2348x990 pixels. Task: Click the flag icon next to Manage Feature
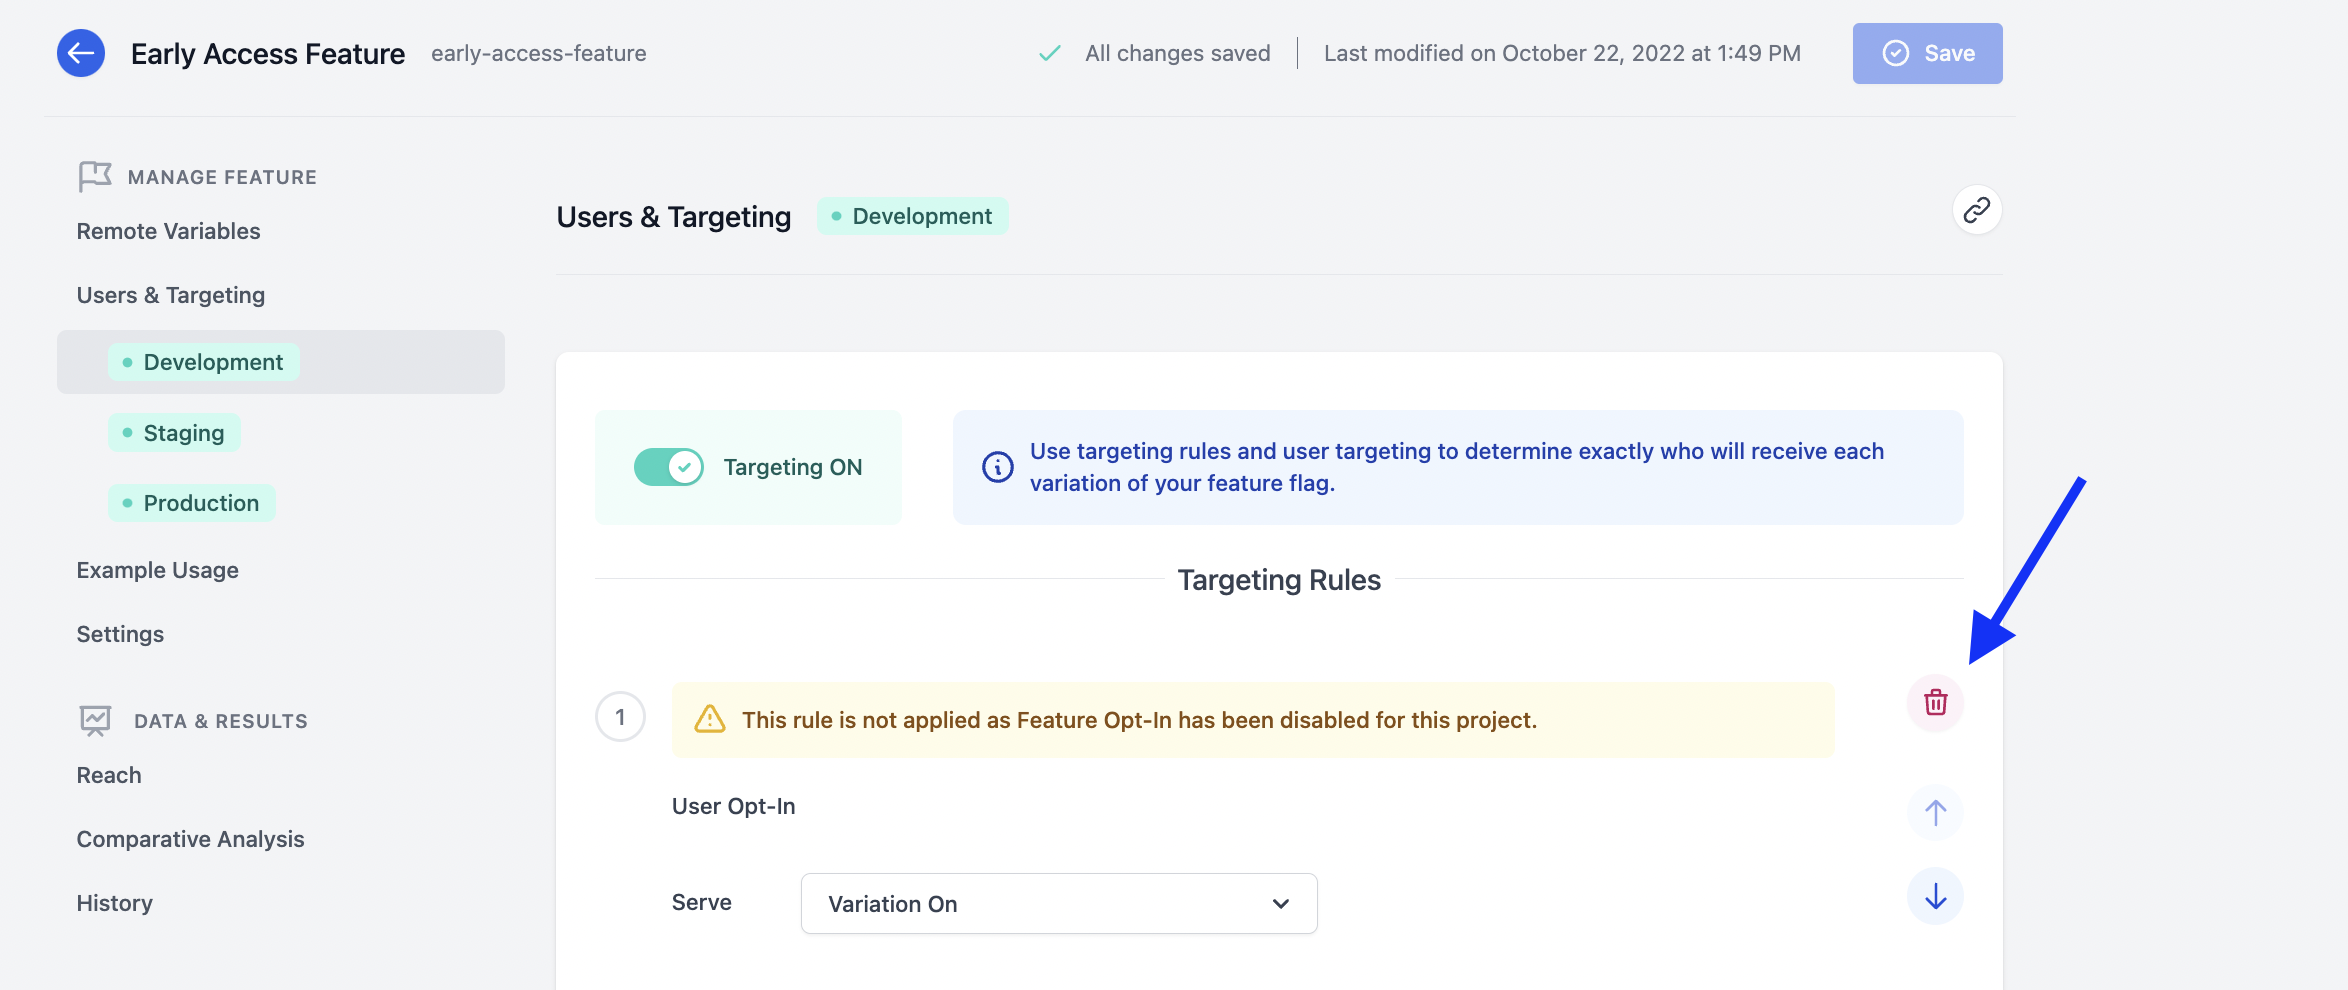(x=94, y=176)
